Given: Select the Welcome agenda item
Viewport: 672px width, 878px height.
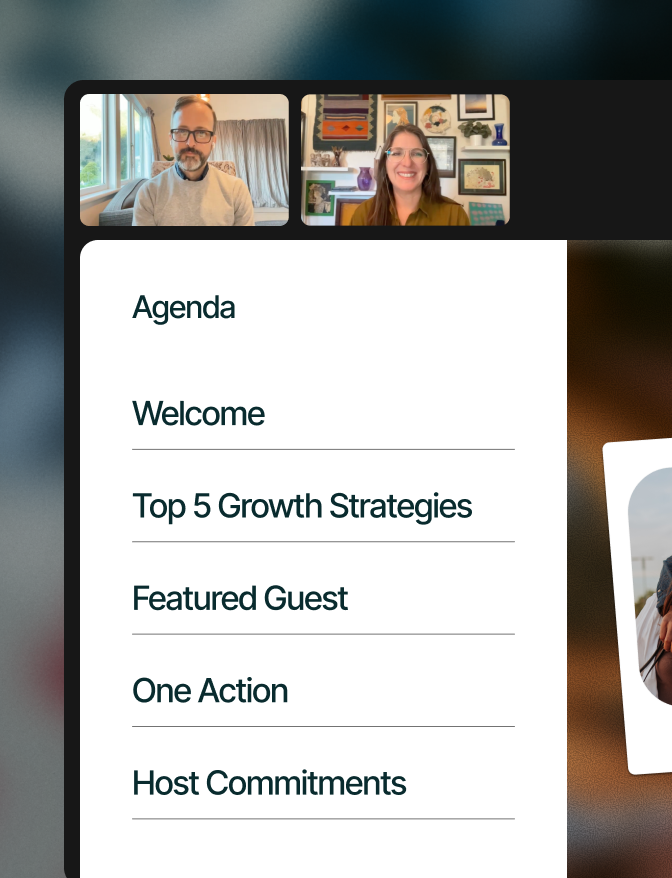Looking at the screenshot, I should point(198,414).
